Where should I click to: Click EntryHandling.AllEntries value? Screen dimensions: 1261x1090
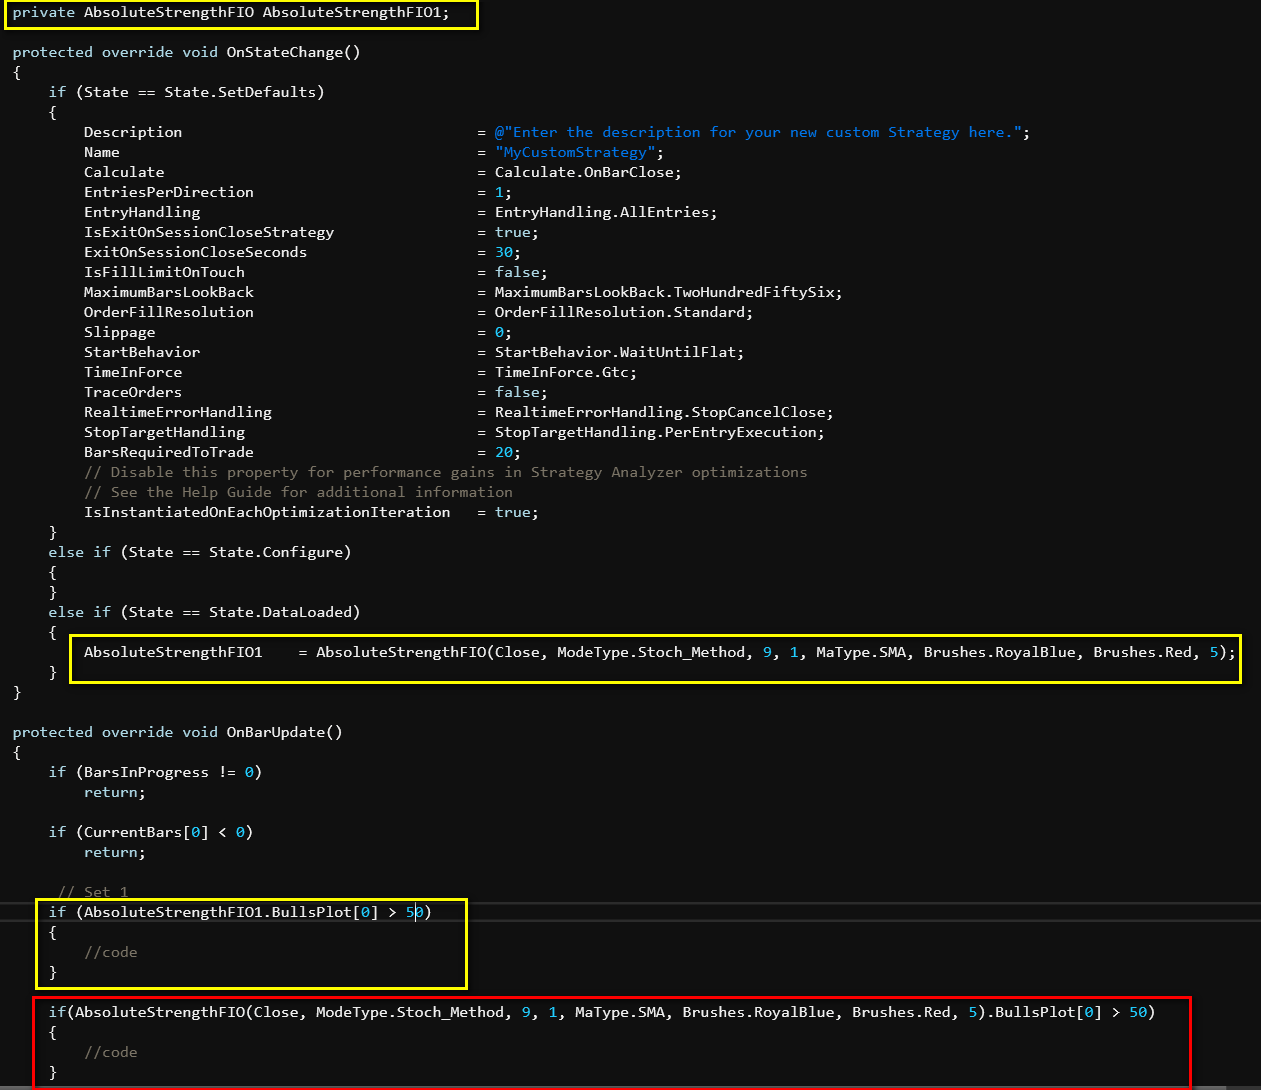(602, 212)
